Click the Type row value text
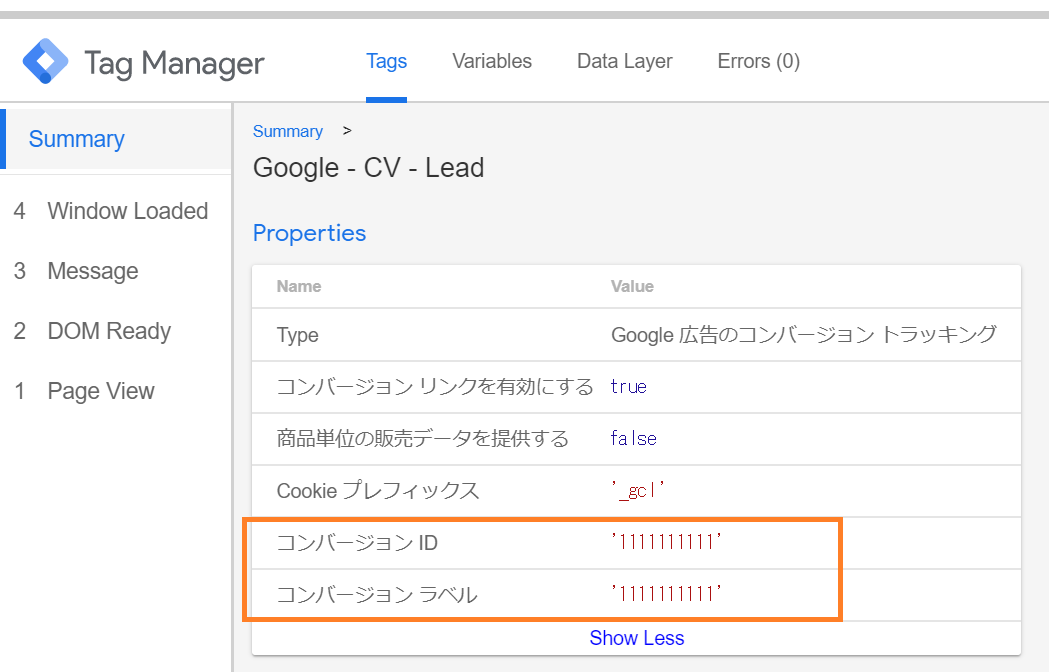 click(803, 335)
